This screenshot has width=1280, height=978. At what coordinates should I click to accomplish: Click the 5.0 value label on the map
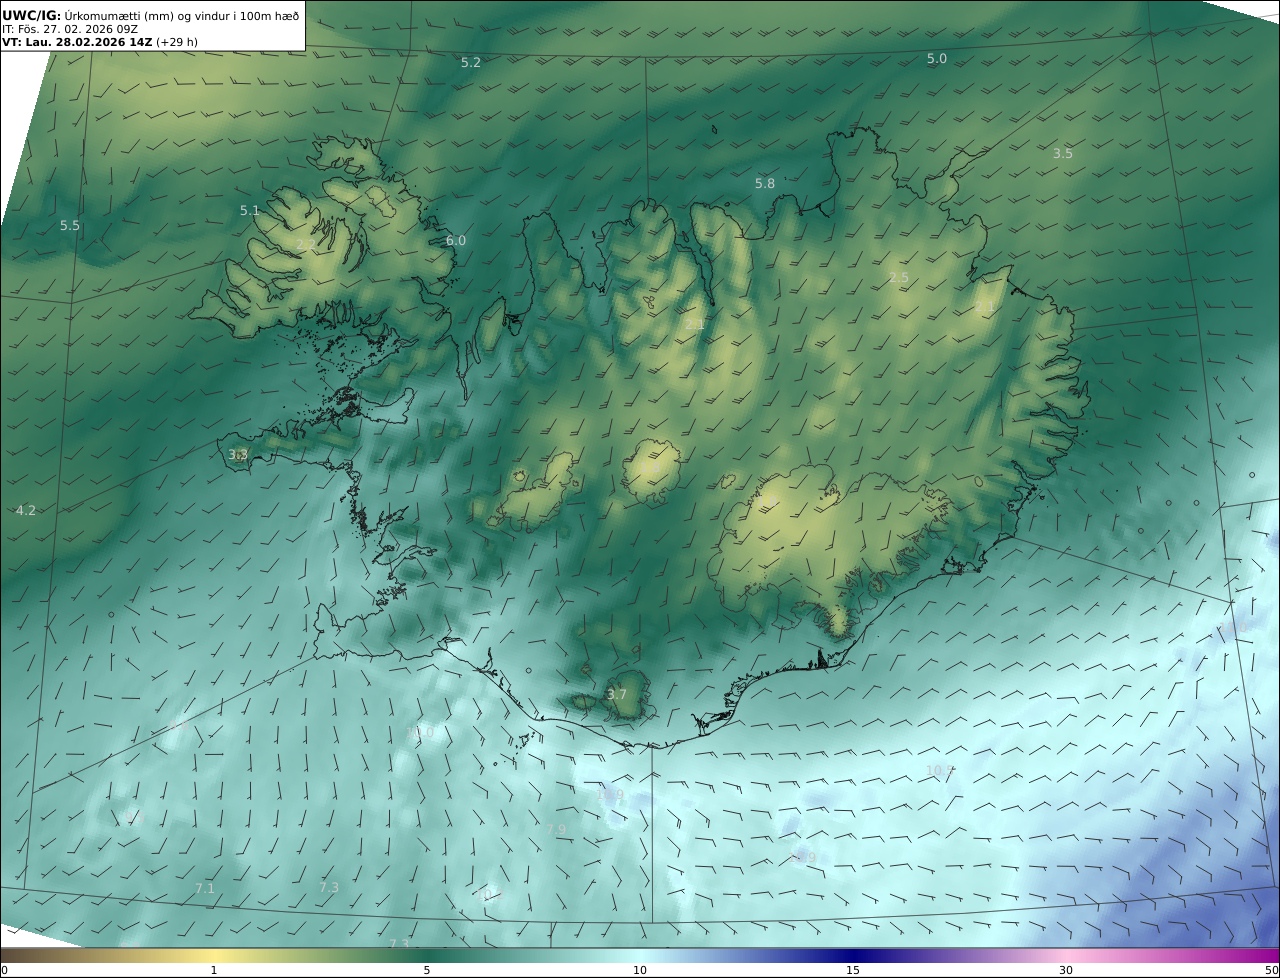point(937,59)
